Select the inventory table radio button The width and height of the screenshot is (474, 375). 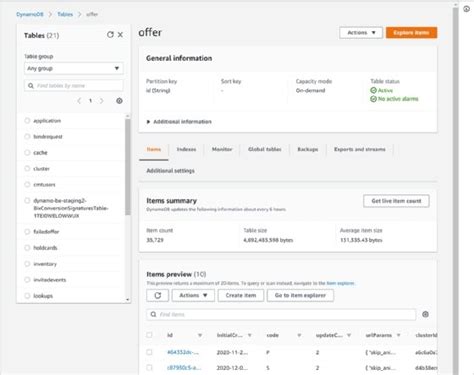[27, 264]
